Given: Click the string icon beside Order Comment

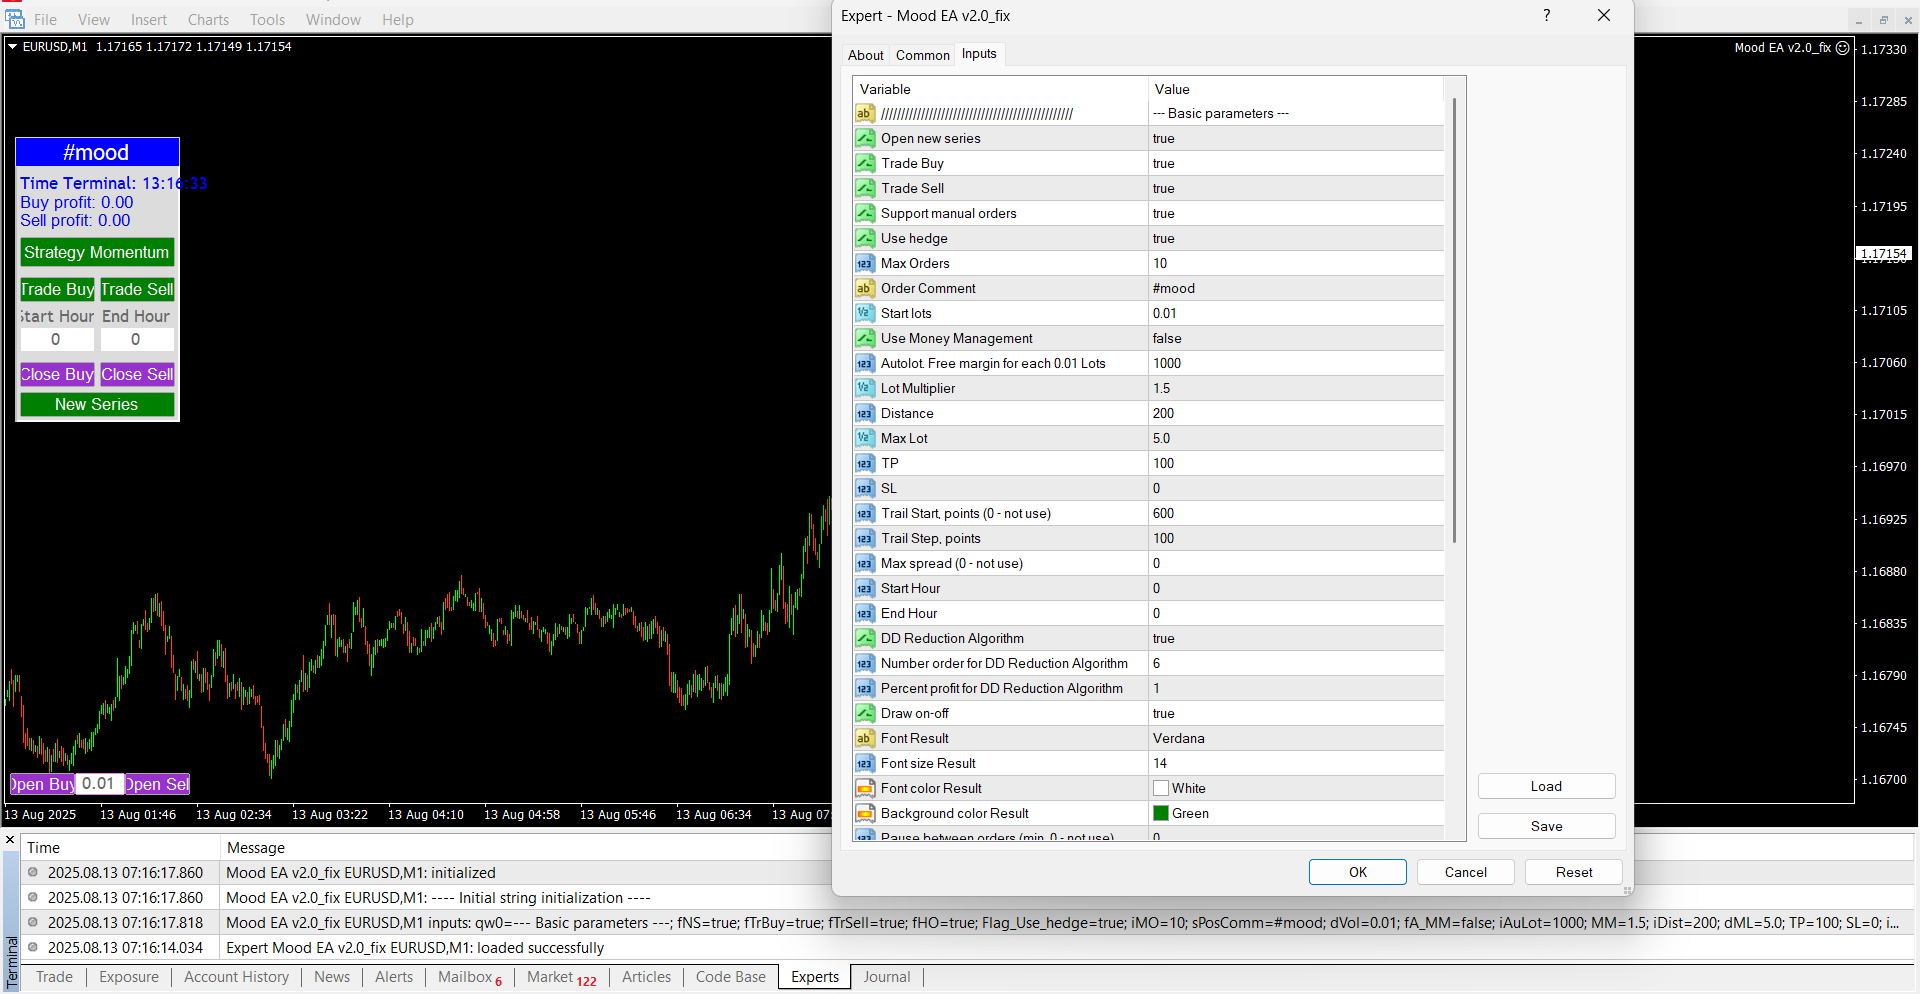Looking at the screenshot, I should click(865, 288).
